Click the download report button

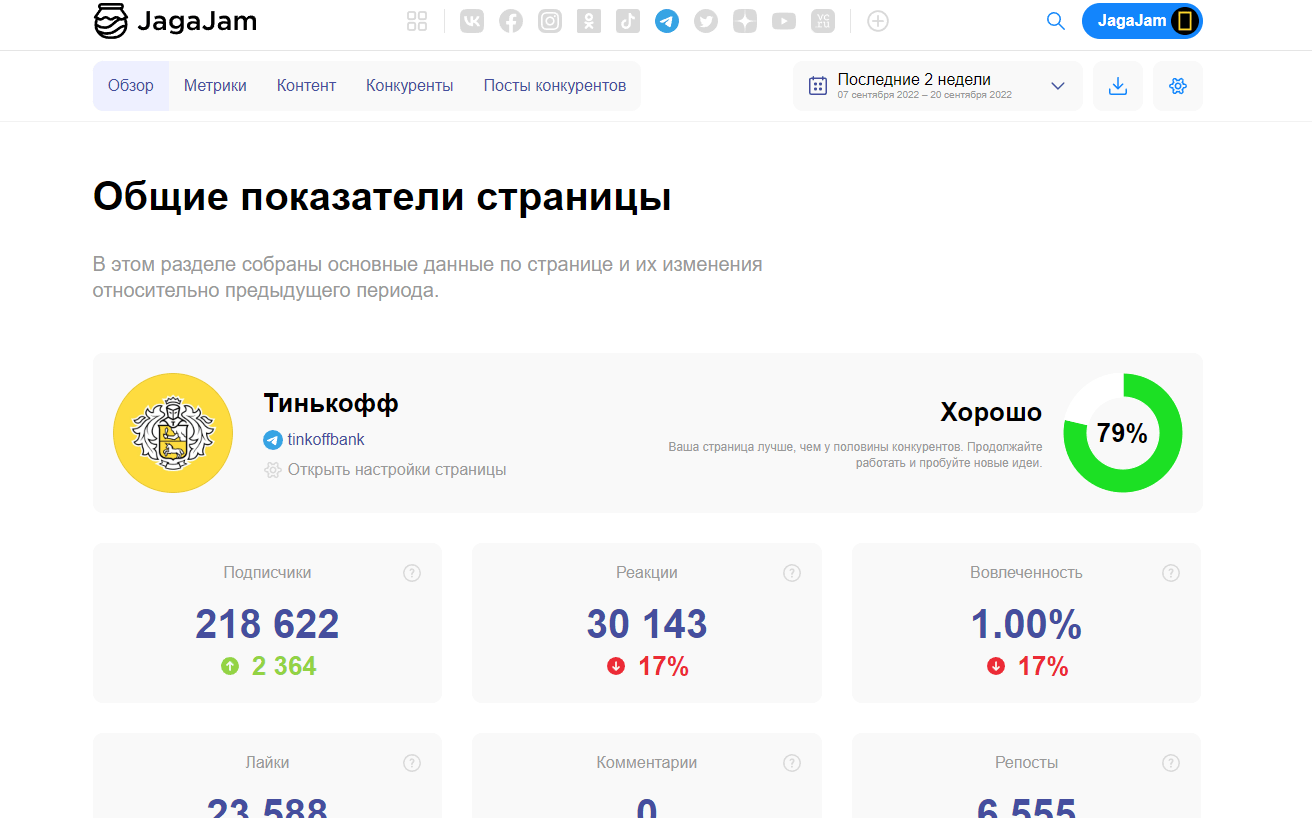point(1118,86)
